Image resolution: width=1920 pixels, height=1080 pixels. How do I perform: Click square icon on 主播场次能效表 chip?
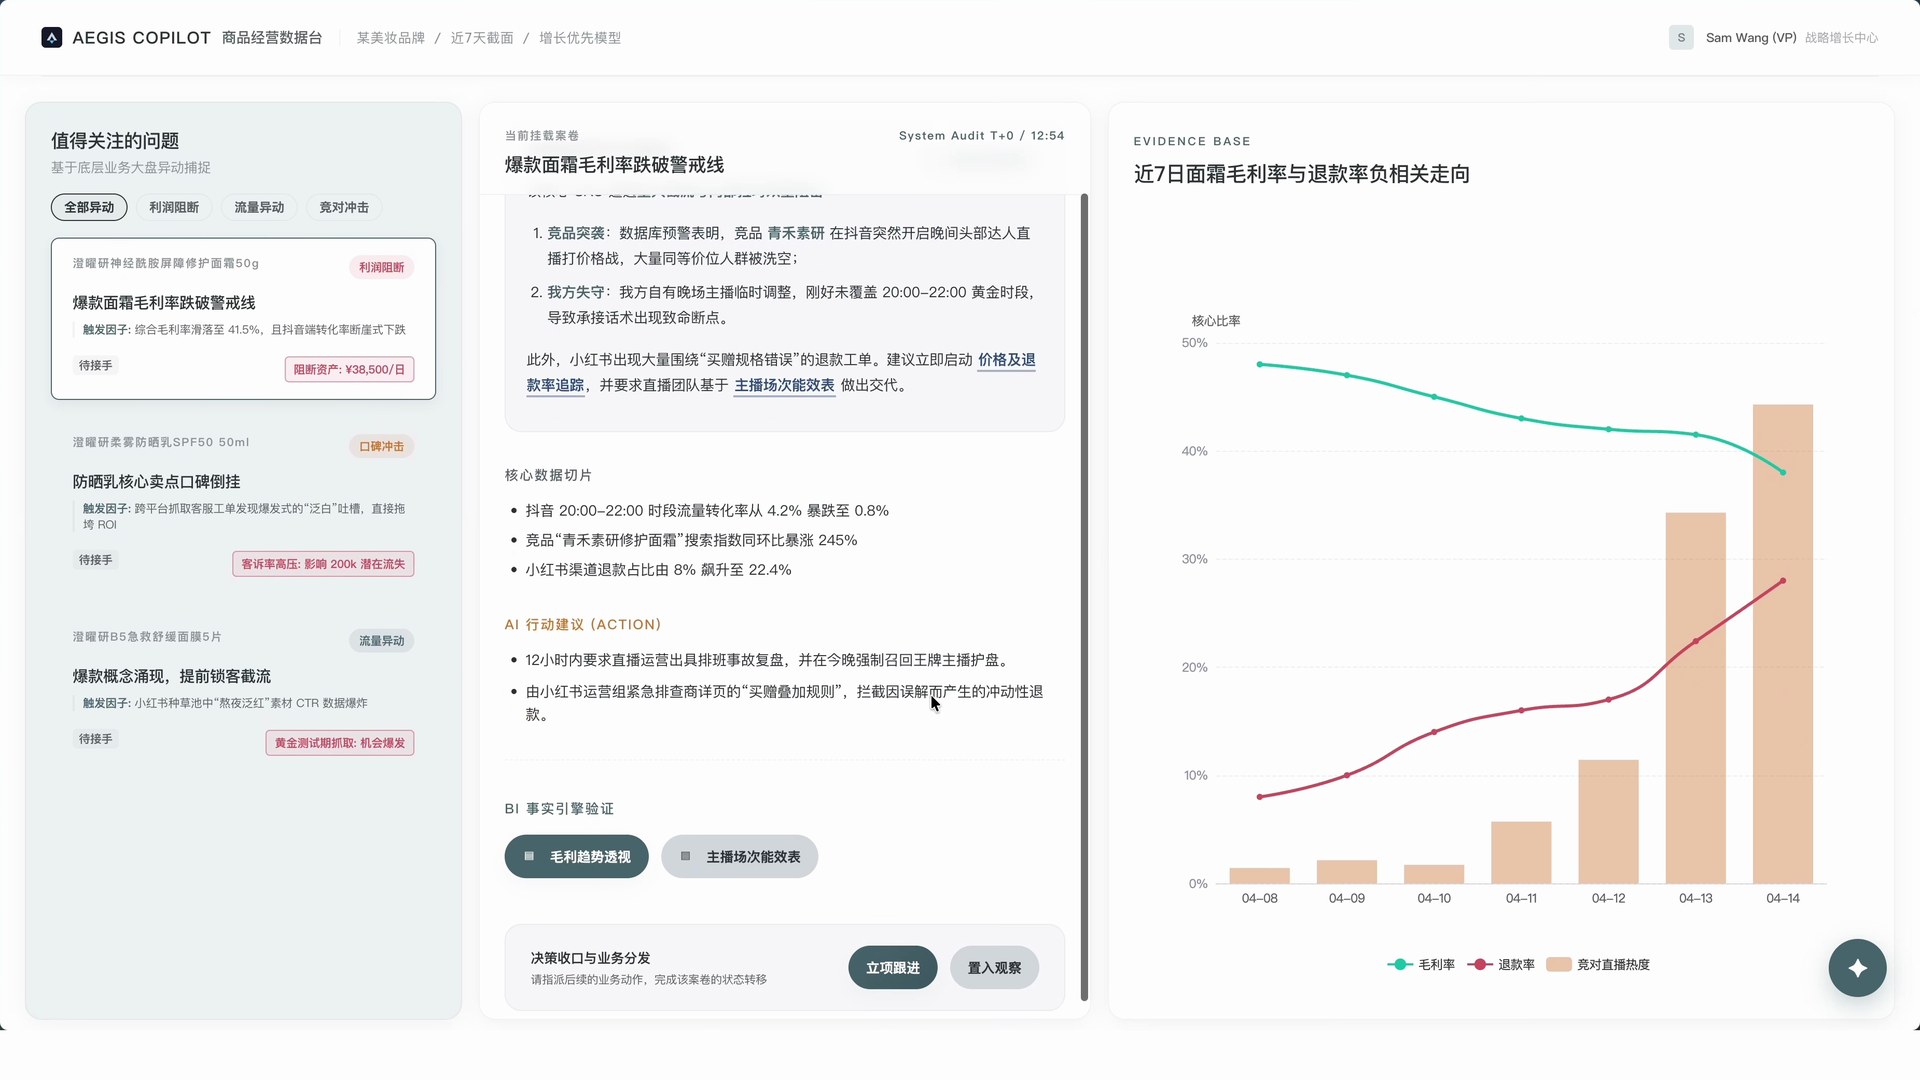685,856
